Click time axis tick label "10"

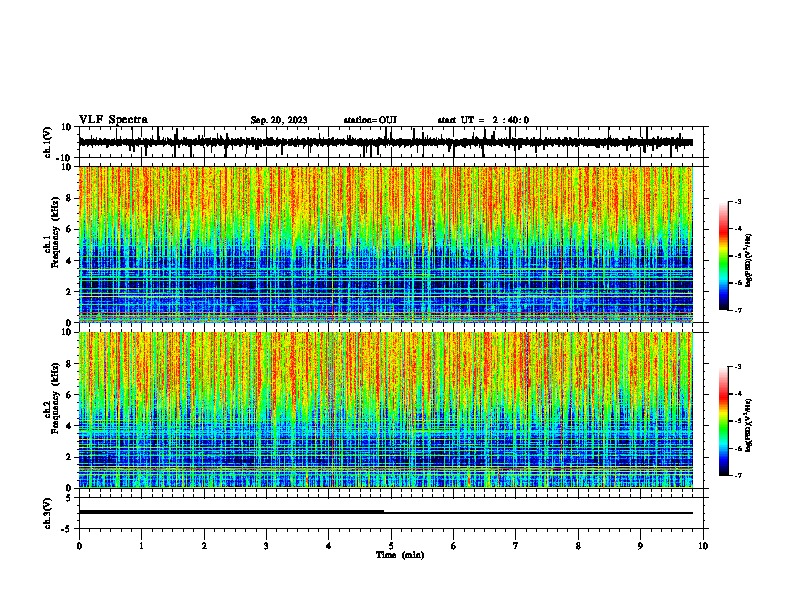703,546
